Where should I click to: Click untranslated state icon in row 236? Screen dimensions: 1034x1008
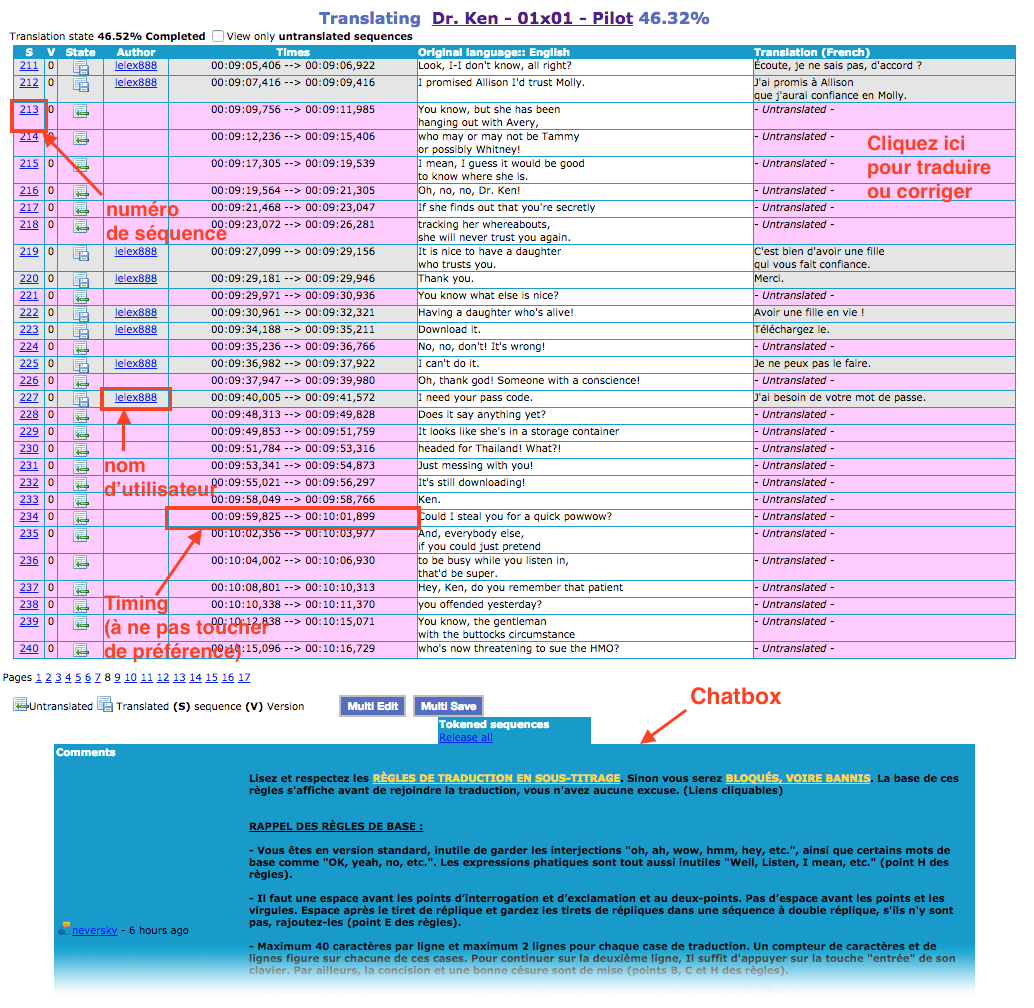80,562
